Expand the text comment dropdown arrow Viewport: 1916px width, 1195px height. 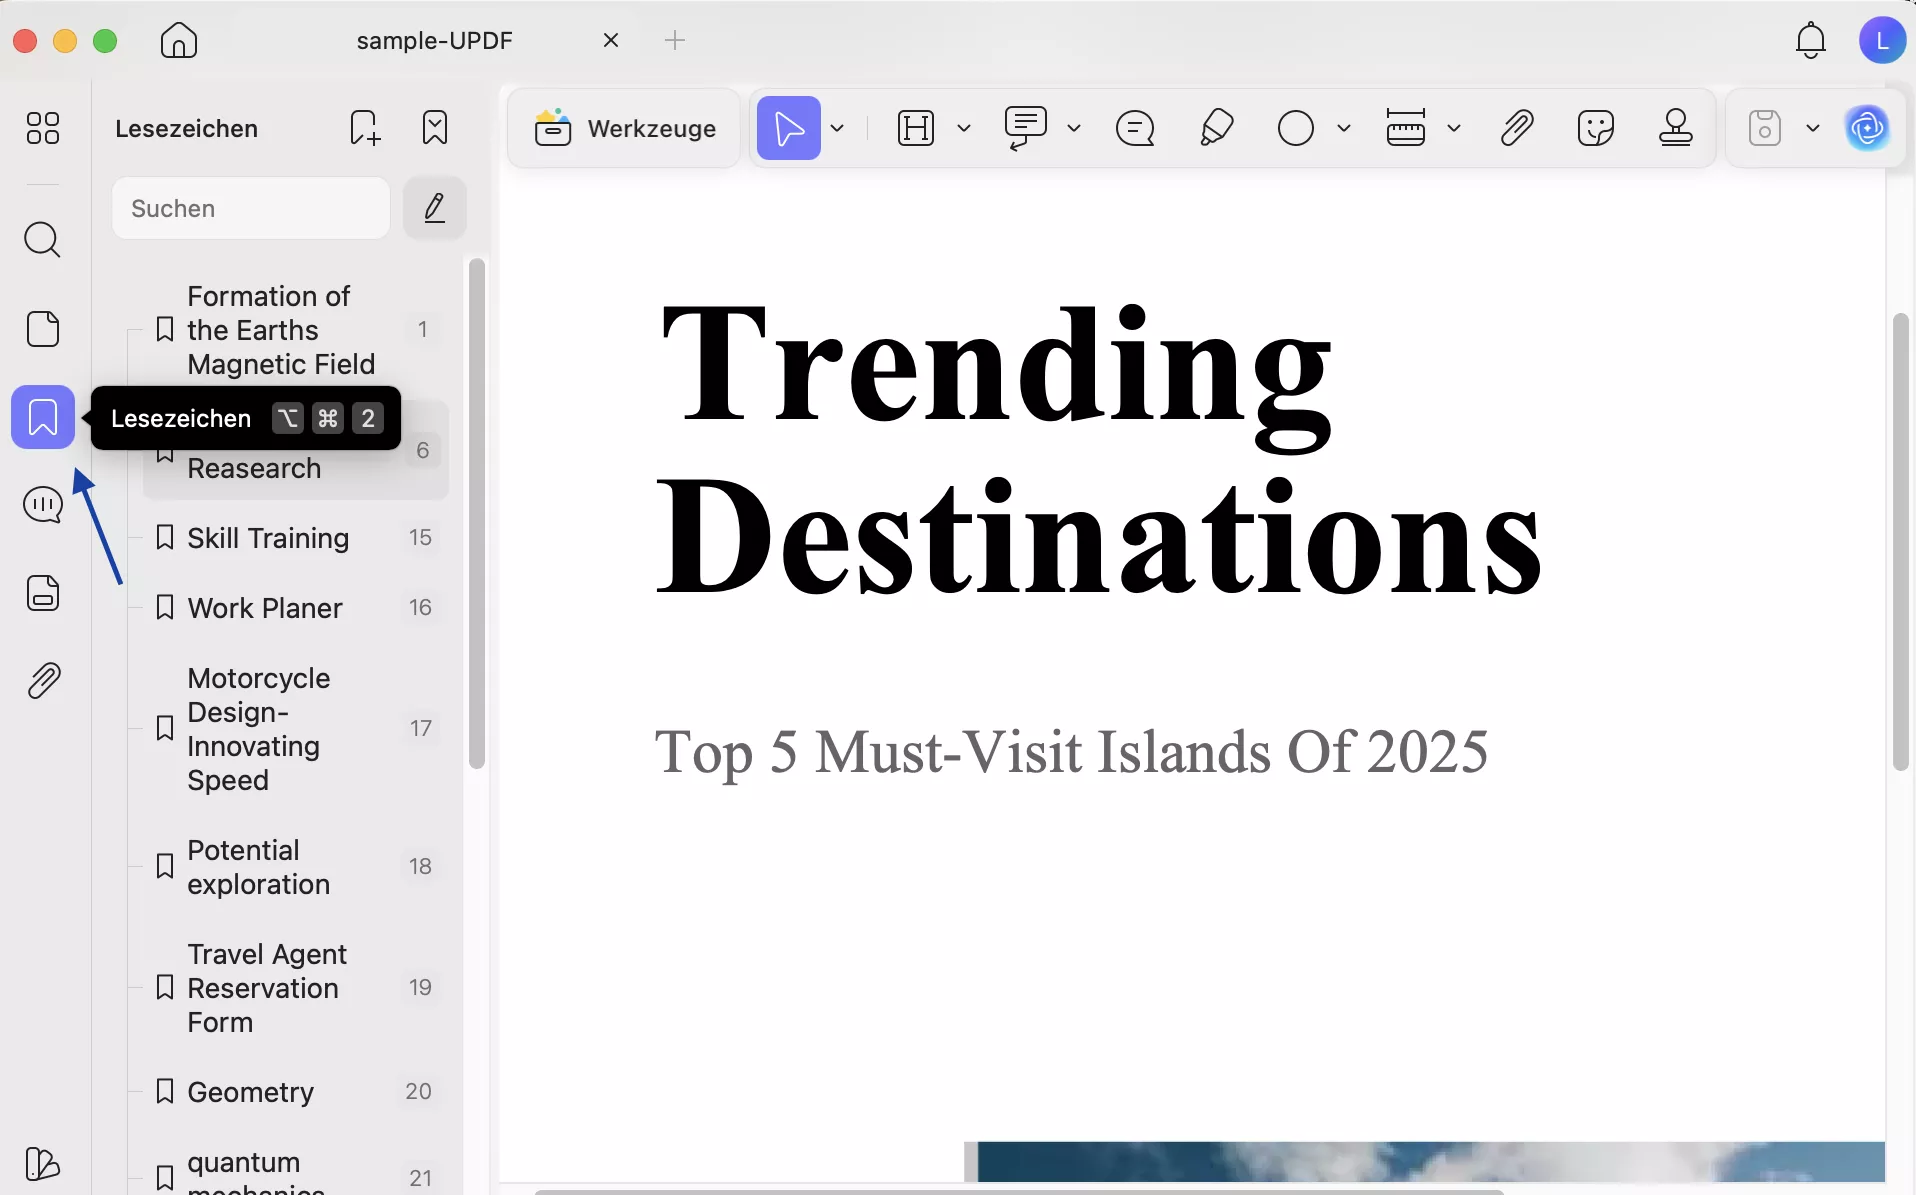[1074, 128]
